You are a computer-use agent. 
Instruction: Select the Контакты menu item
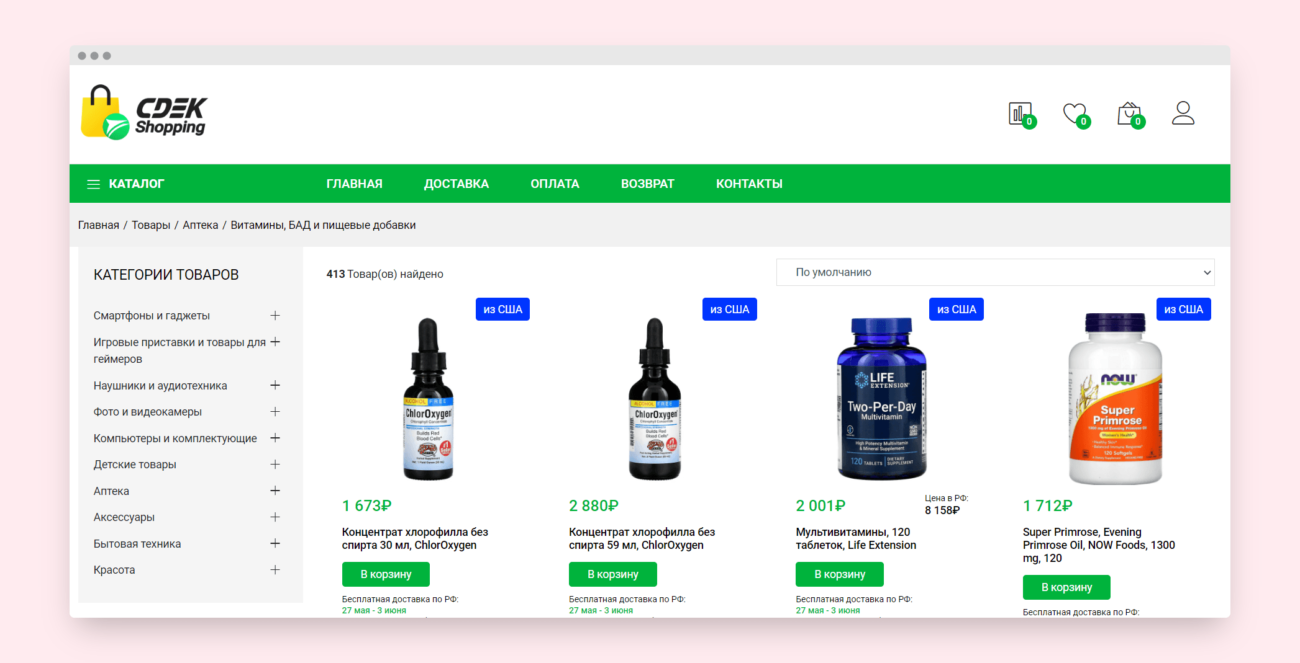click(749, 184)
